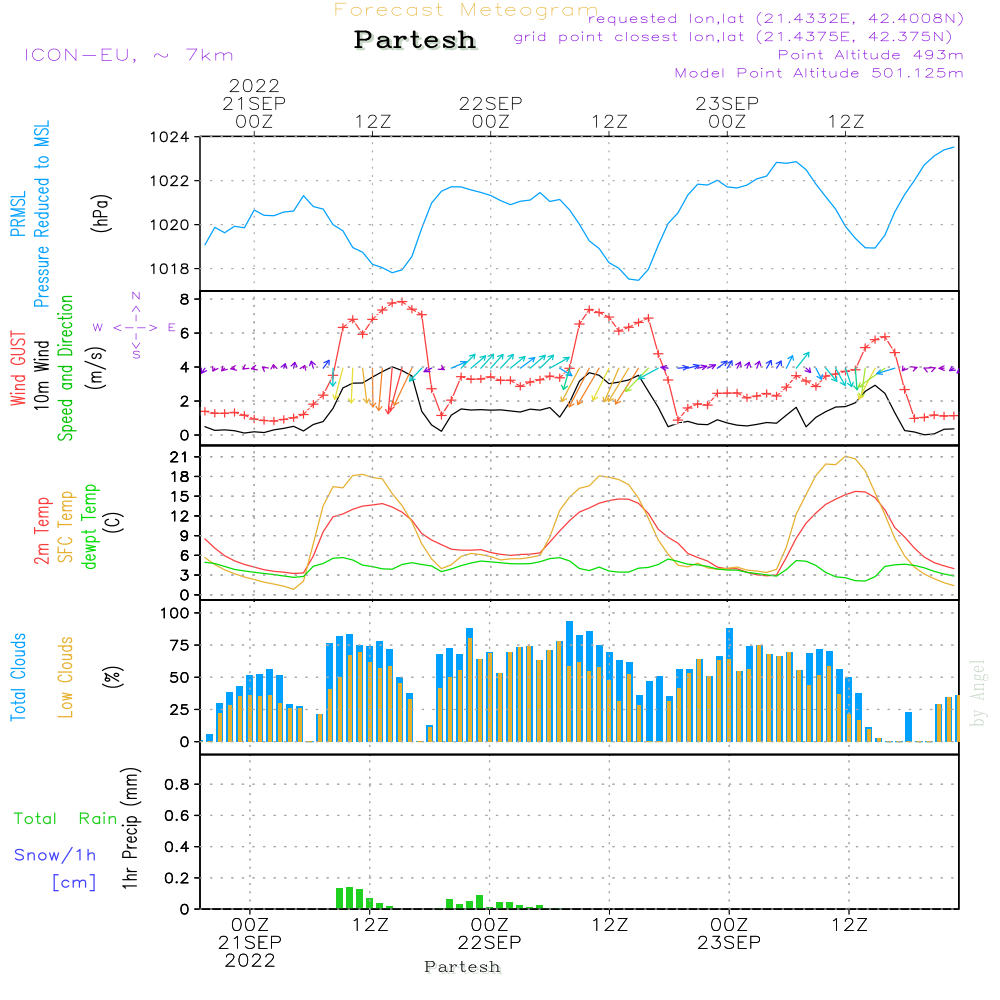Viewport: 1000px width, 1000px height.
Task: Click the '1024' pressure axis value
Action: tap(170, 137)
